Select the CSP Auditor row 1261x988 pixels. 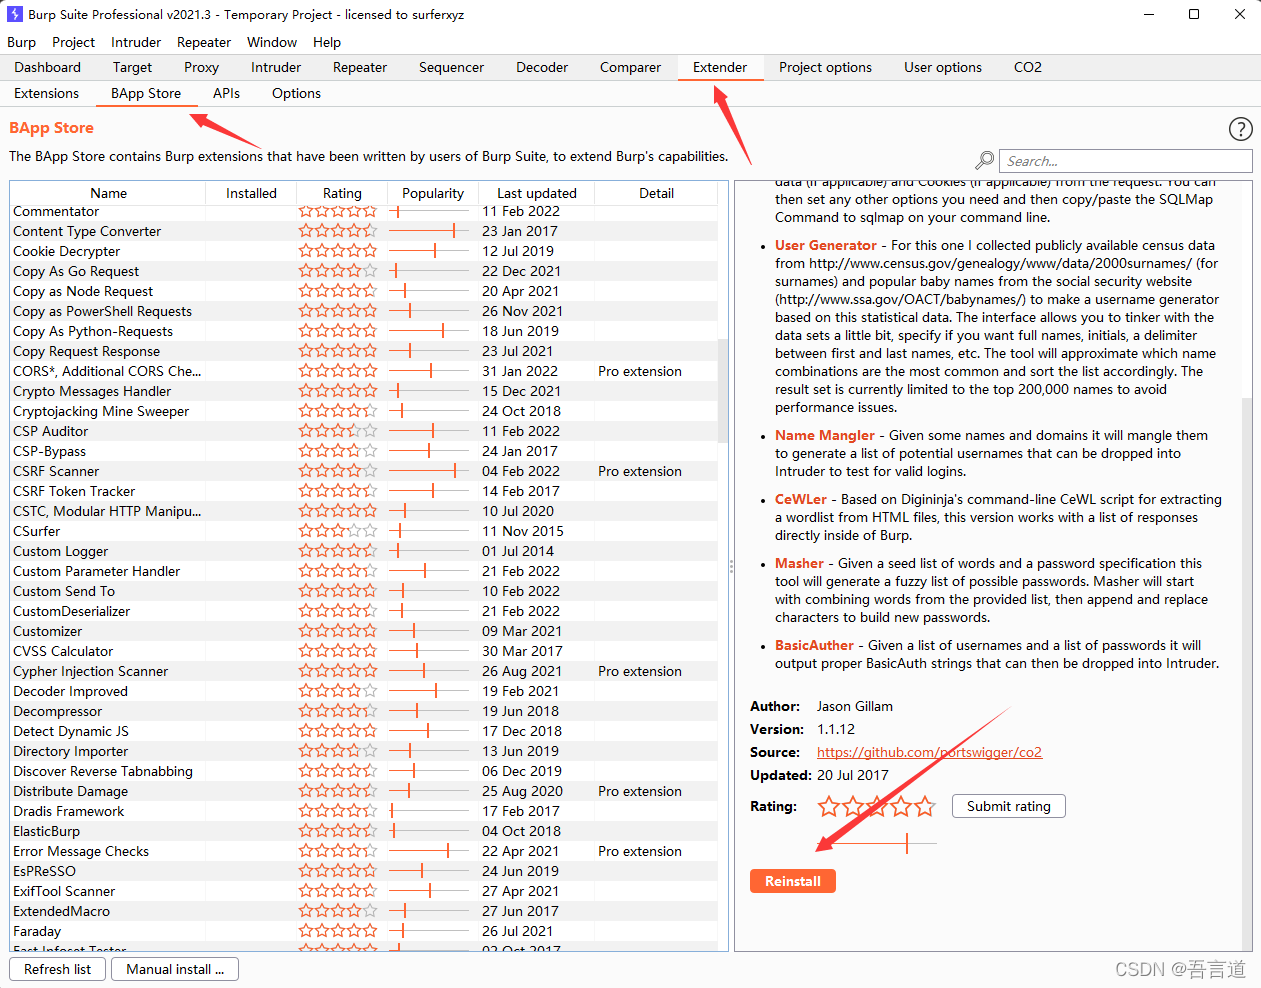coord(364,431)
